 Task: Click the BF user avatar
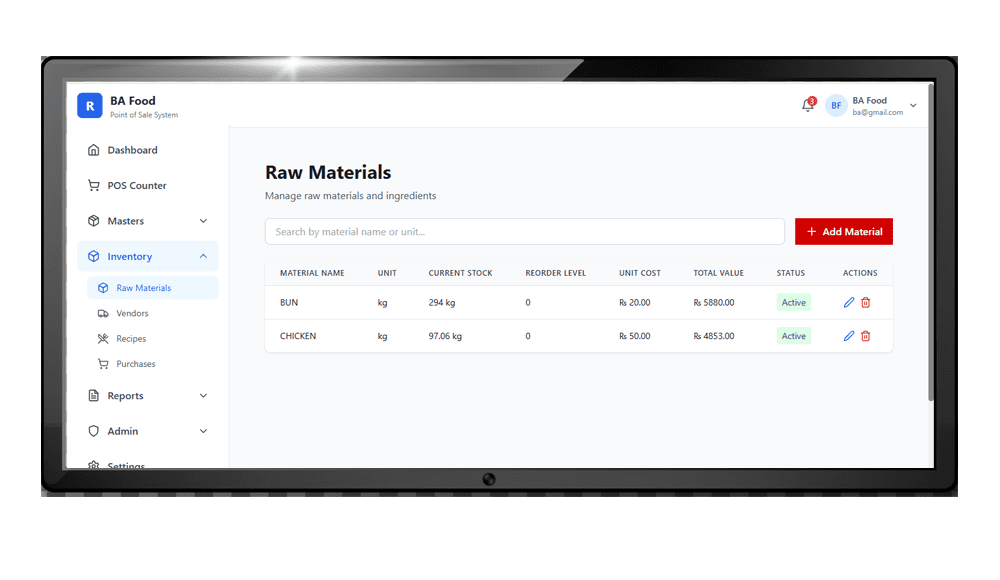pyautogui.click(x=836, y=105)
